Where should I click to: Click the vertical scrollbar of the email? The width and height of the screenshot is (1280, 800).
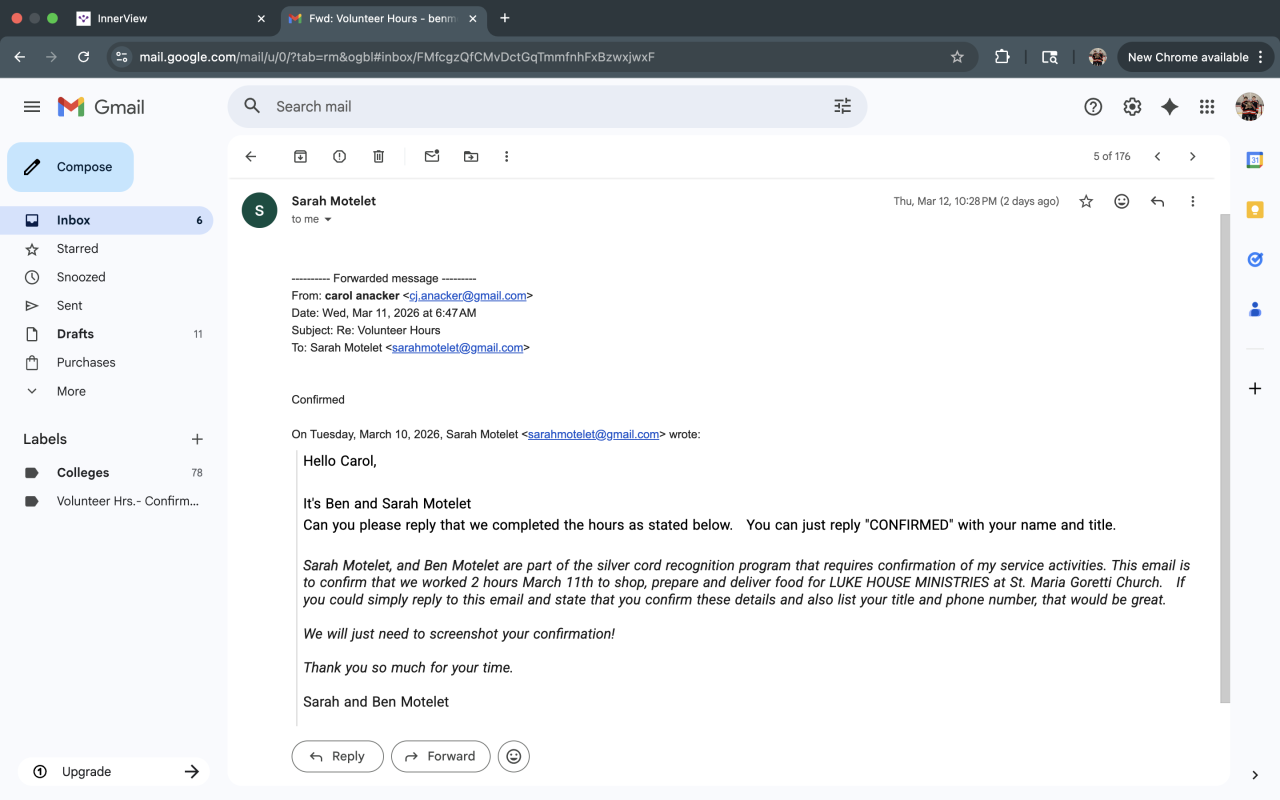(x=1225, y=450)
